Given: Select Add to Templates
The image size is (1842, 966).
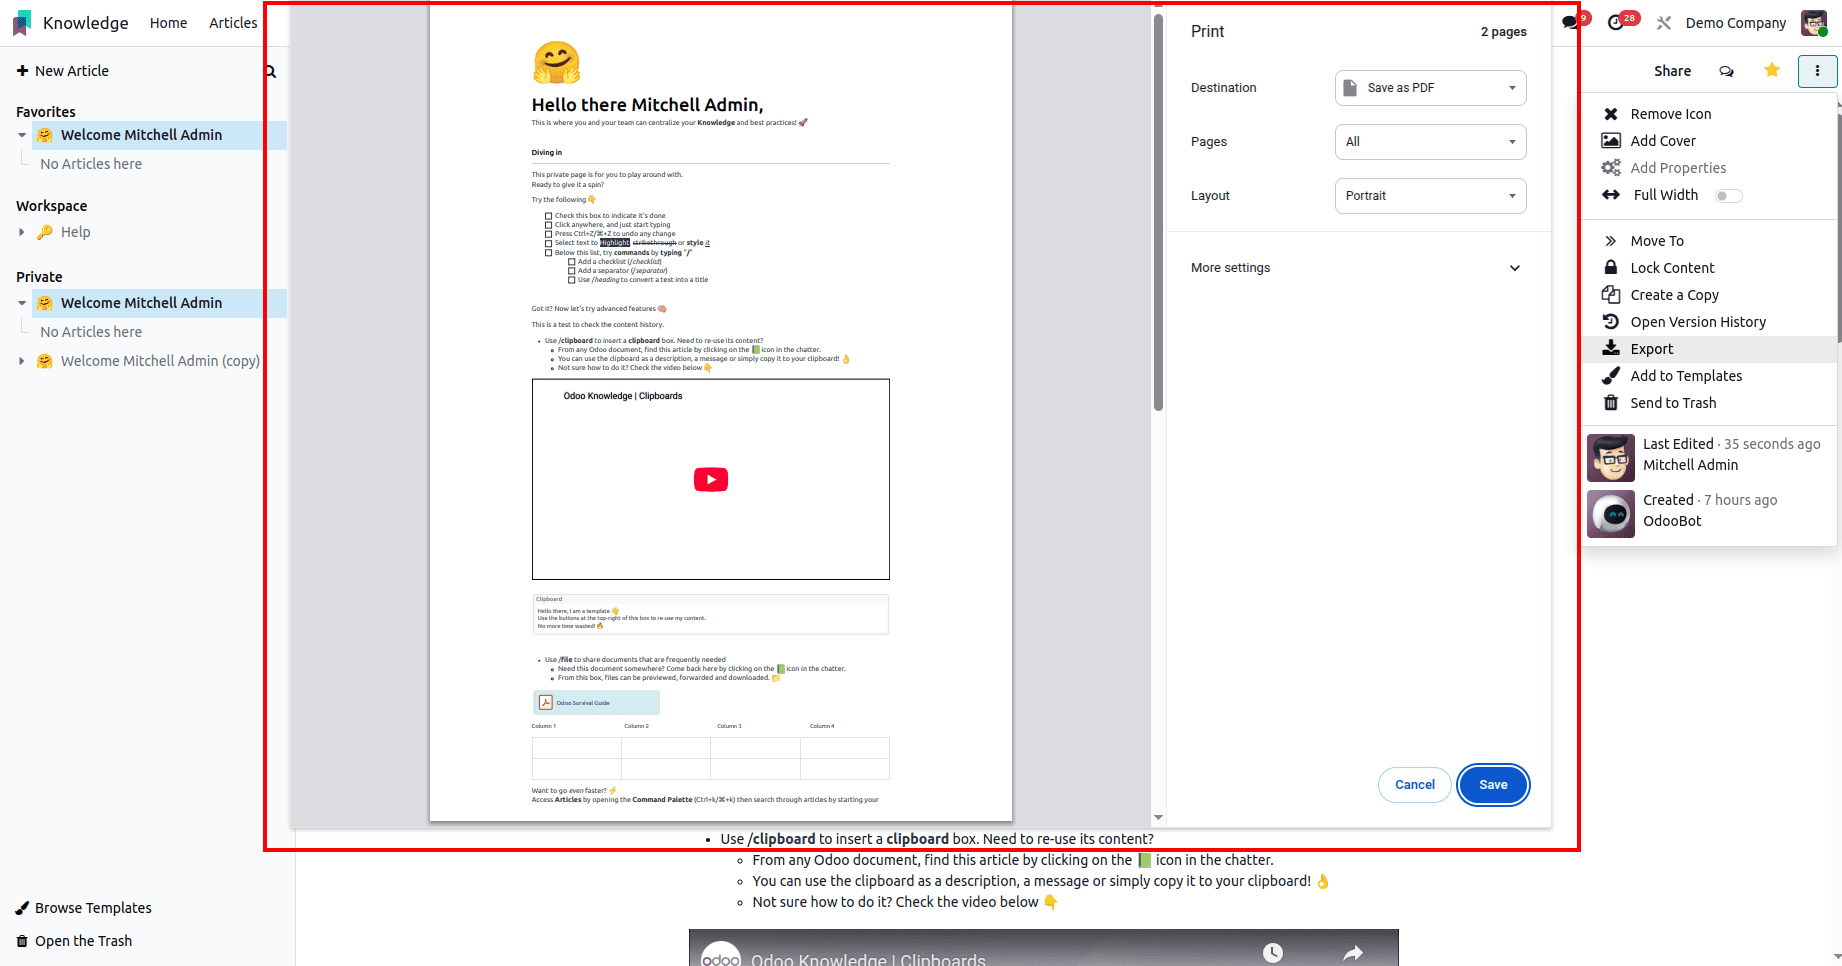Looking at the screenshot, I should coord(1710,376).
